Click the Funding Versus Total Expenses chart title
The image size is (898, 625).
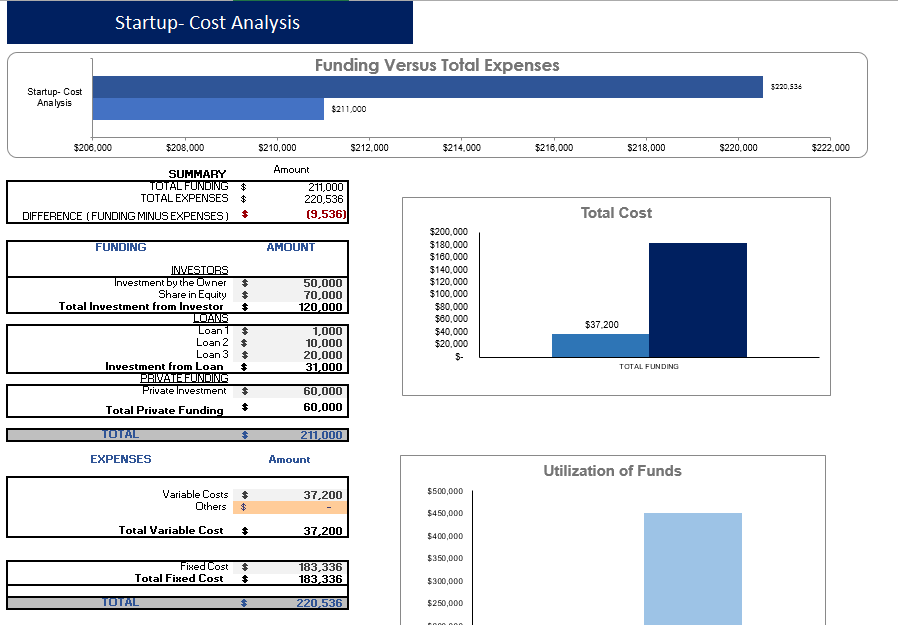(x=437, y=65)
